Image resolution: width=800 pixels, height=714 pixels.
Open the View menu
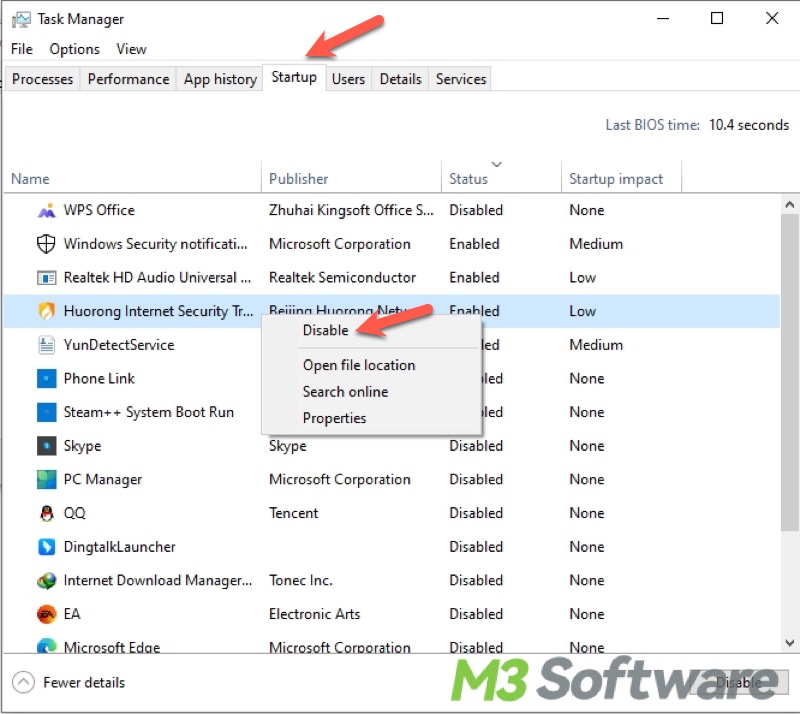click(131, 49)
